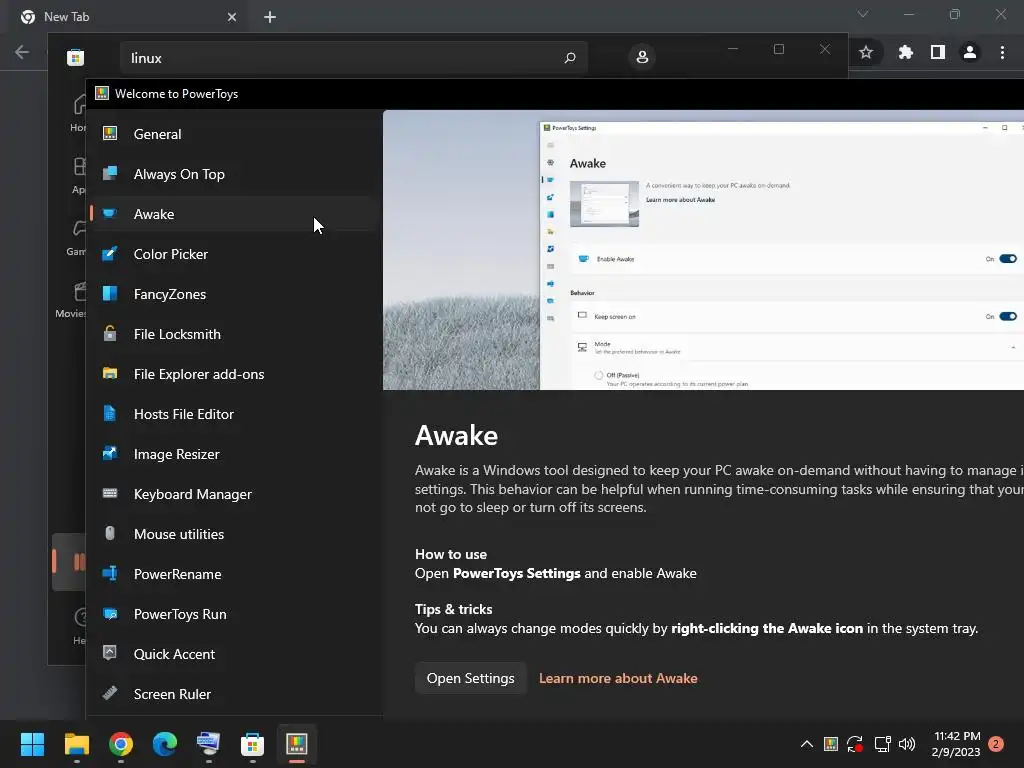Select PowerRename in the sidebar
This screenshot has width=1024, height=768.
coord(233,574)
